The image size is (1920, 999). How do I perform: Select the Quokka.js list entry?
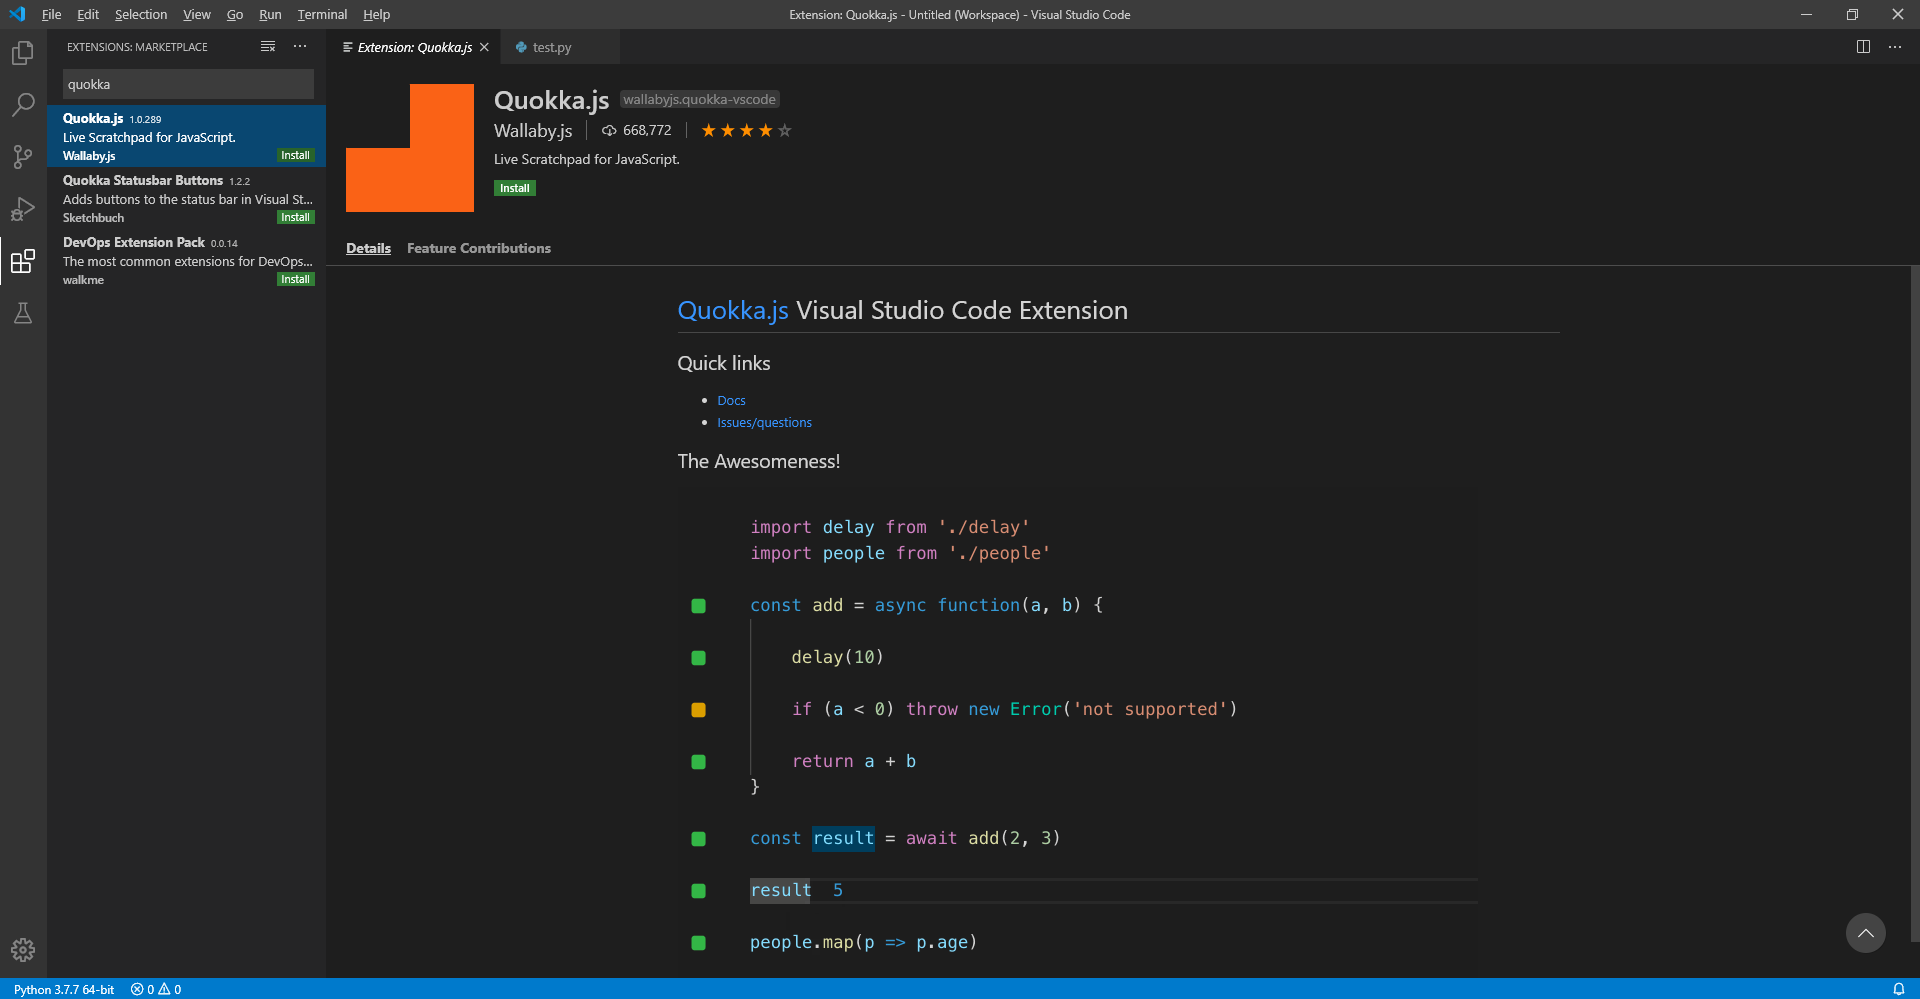click(187, 136)
